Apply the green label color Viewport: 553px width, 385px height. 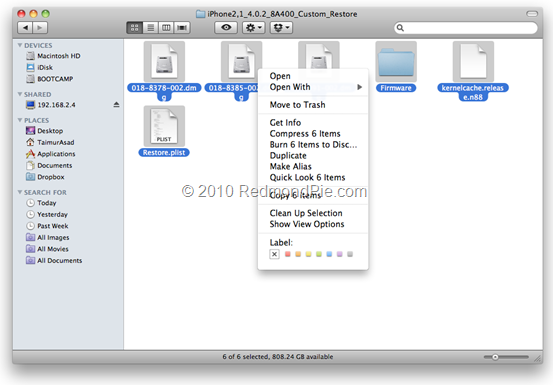[x=319, y=254]
